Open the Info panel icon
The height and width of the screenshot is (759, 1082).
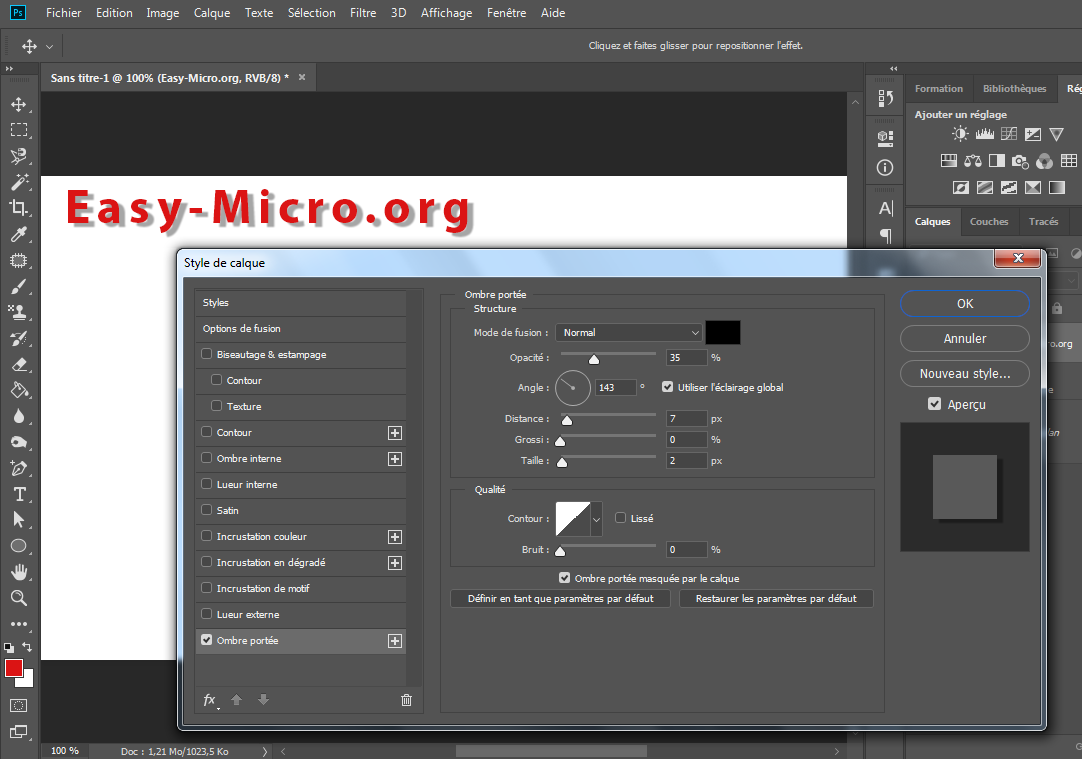click(885, 168)
